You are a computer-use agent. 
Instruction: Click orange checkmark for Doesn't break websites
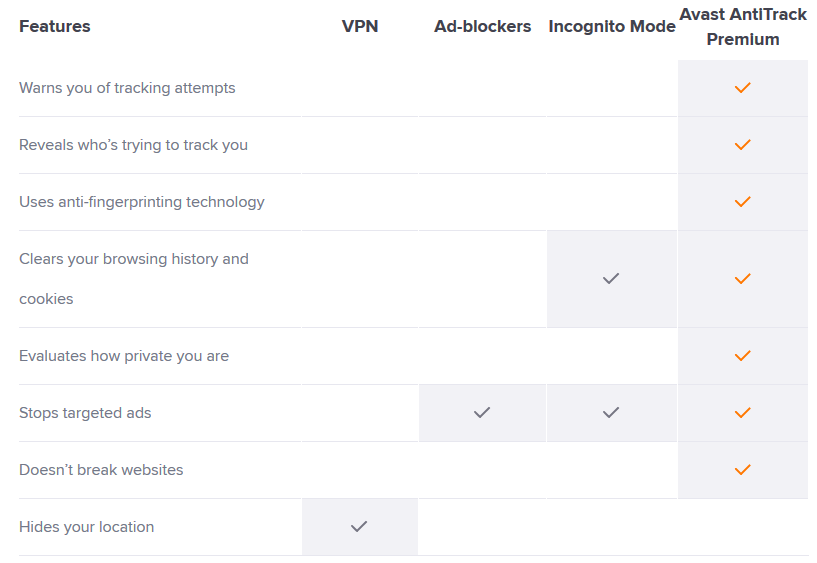742,470
